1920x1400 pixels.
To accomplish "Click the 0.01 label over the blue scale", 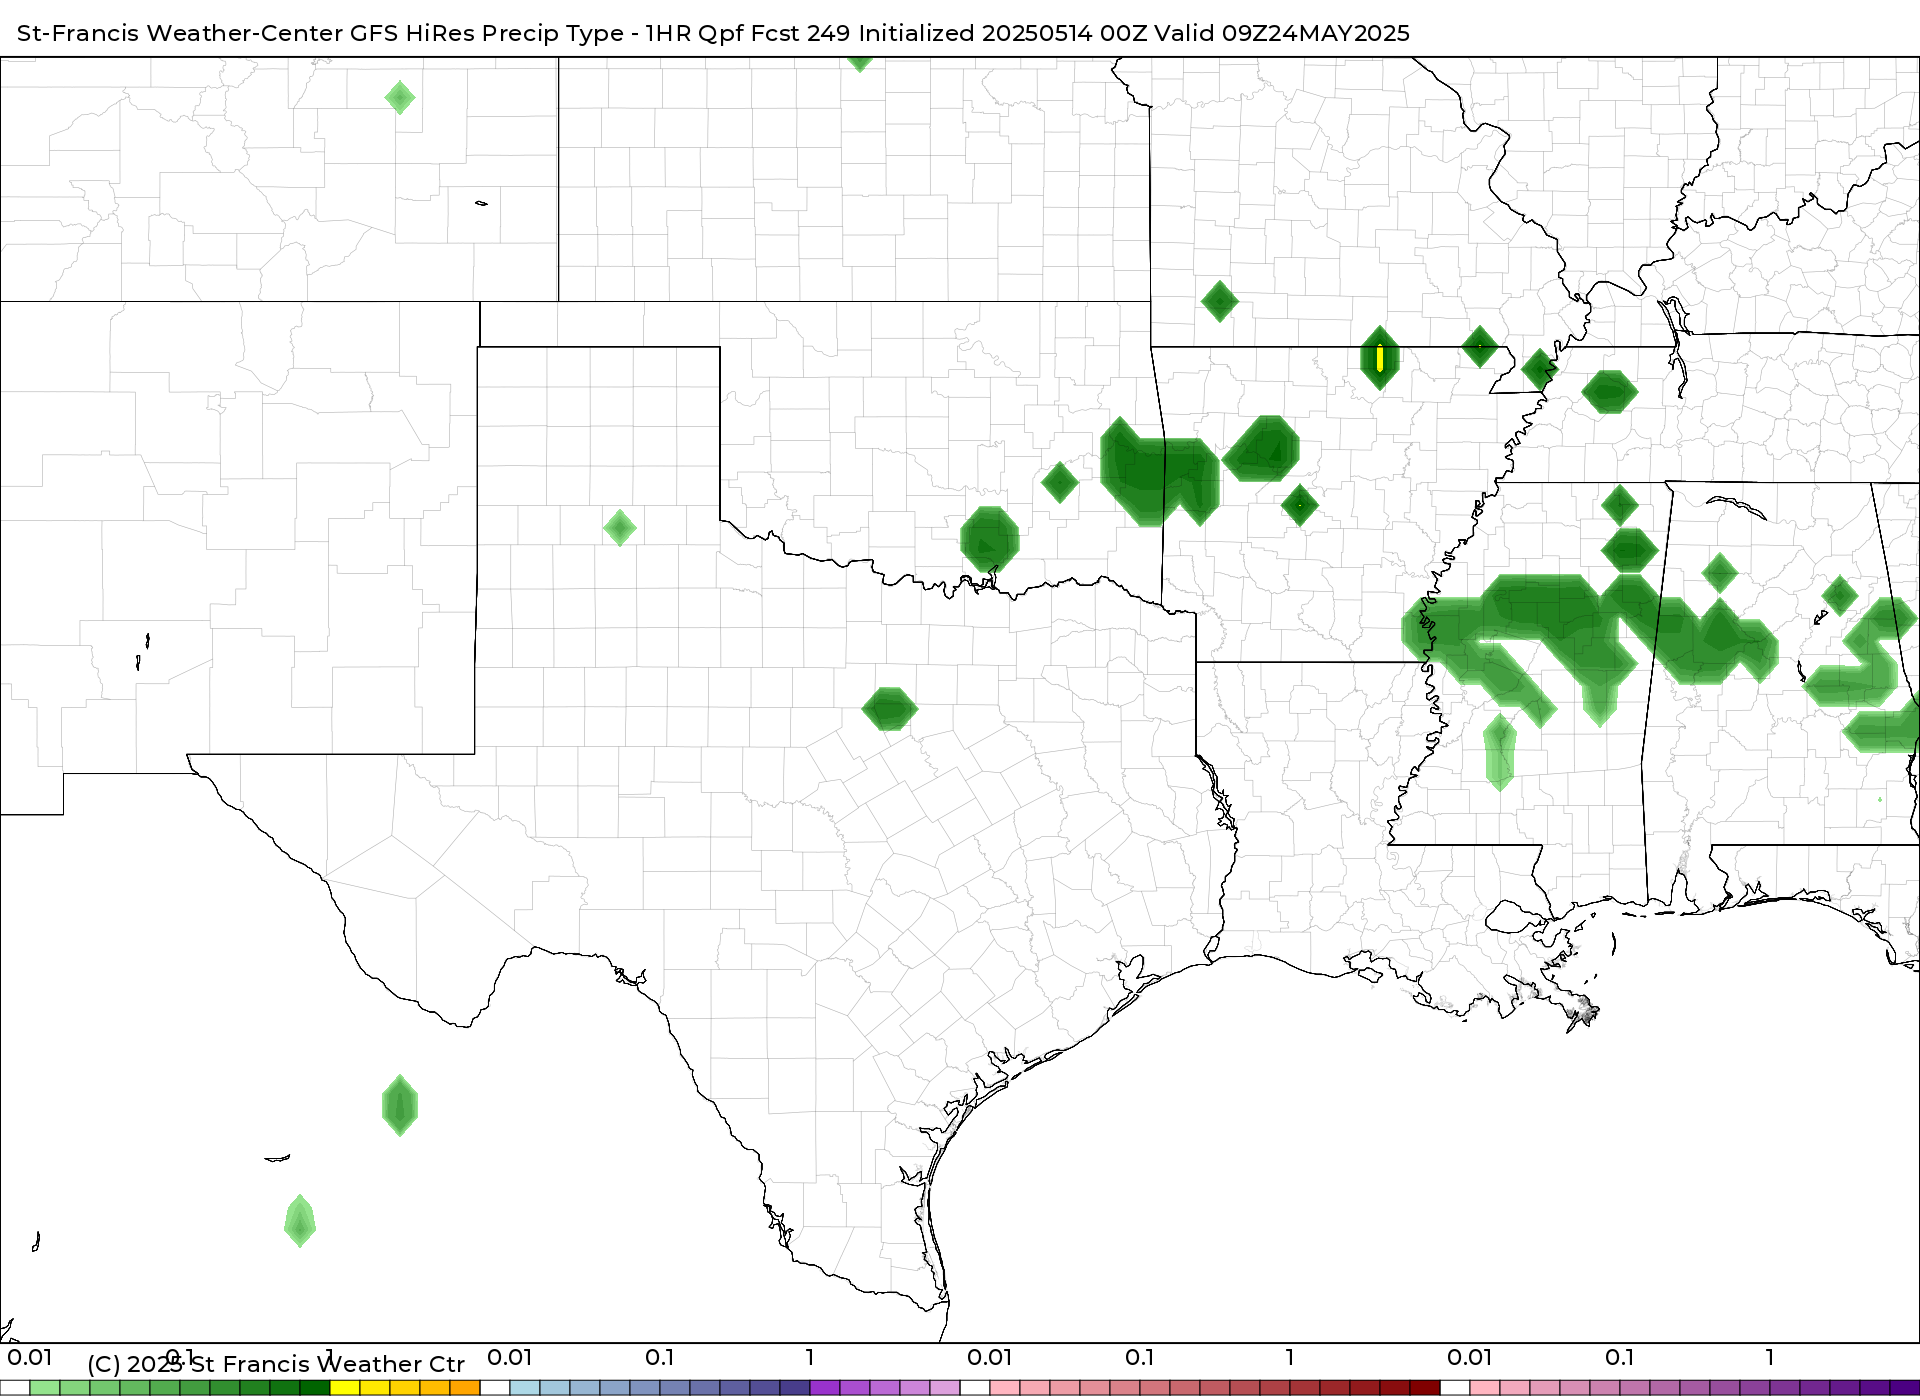I will (x=510, y=1358).
